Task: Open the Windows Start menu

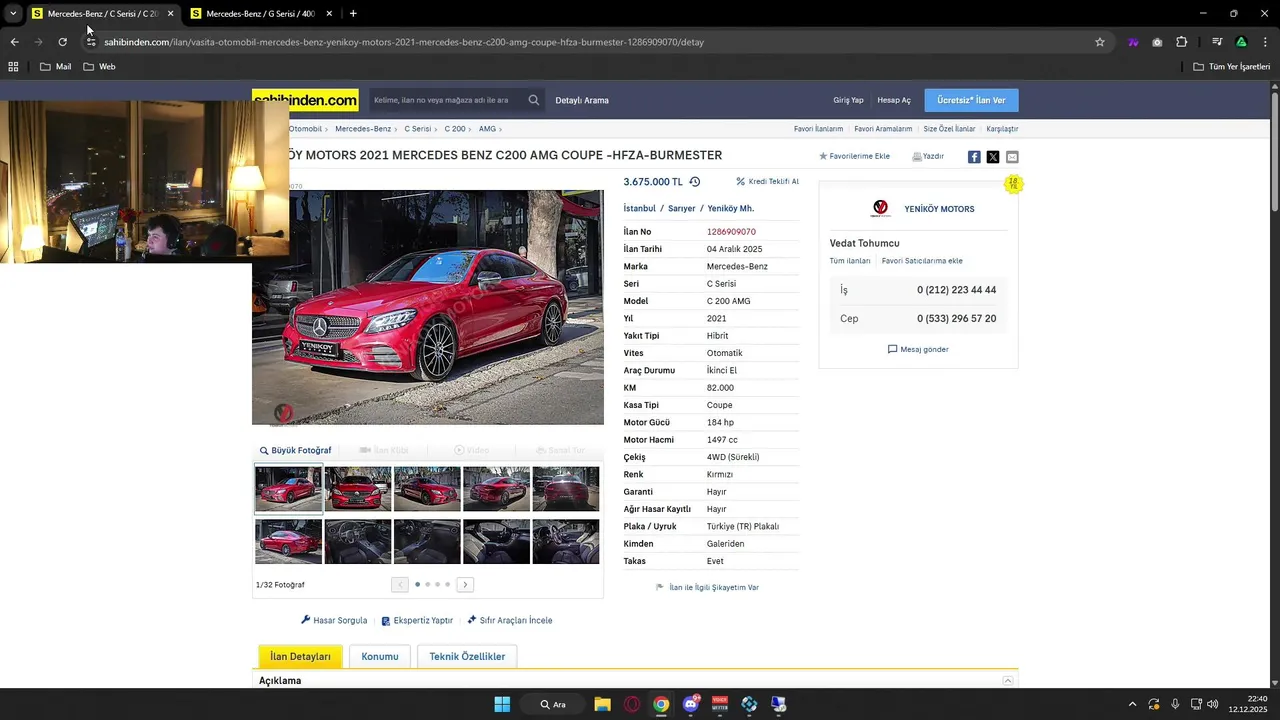Action: coord(502,704)
